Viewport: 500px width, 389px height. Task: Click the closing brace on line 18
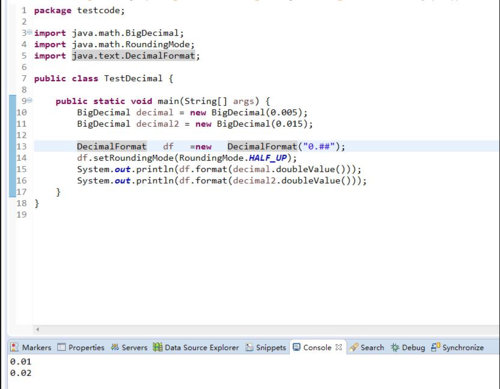[x=37, y=203]
